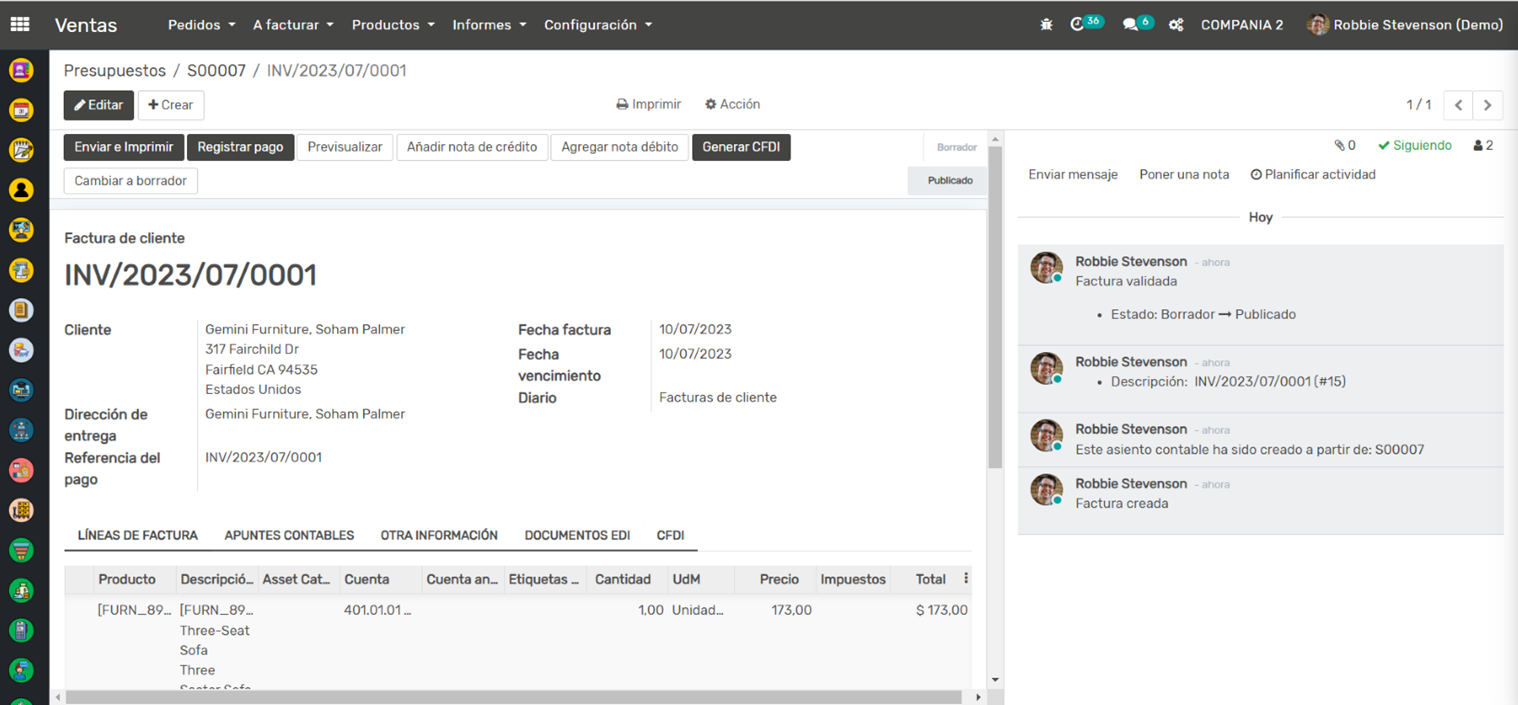Viewport: 1518px width, 705px height.
Task: Open conversations chat icon with 6 badge
Action: click(x=1131, y=25)
